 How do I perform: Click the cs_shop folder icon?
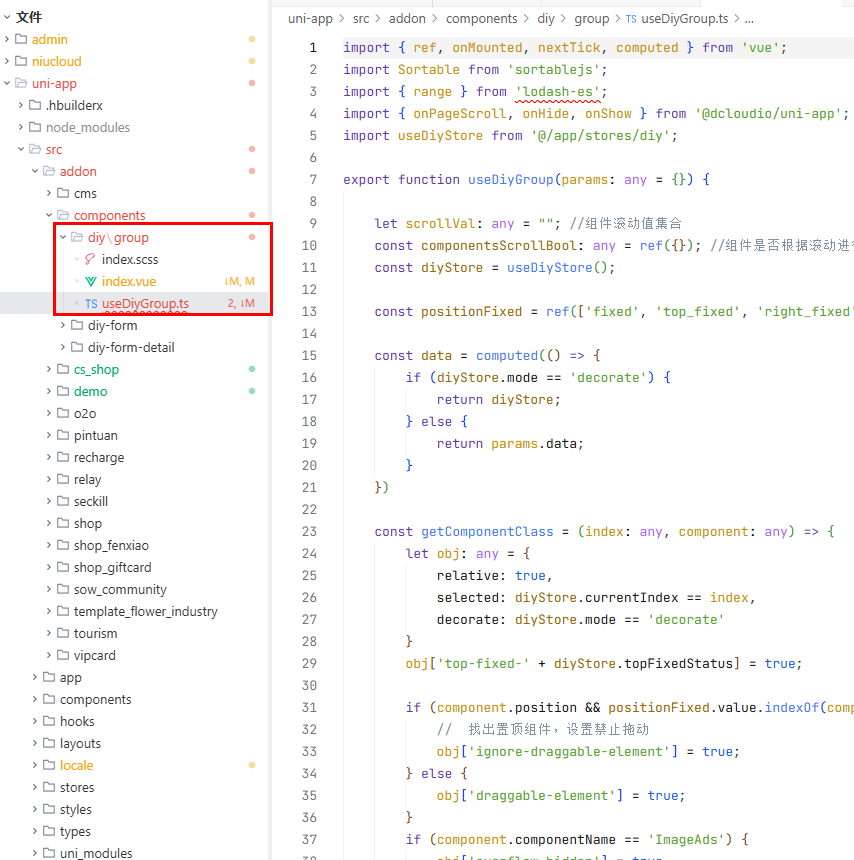pyautogui.click(x=63, y=370)
